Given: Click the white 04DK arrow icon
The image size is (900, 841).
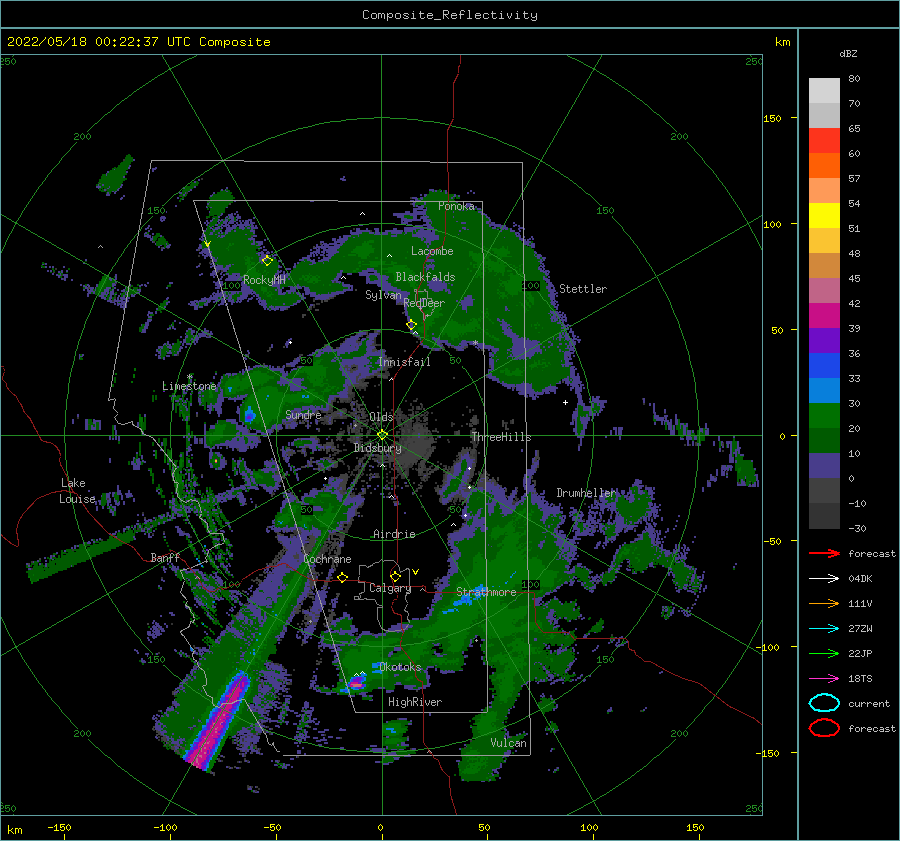Looking at the screenshot, I should click(824, 579).
